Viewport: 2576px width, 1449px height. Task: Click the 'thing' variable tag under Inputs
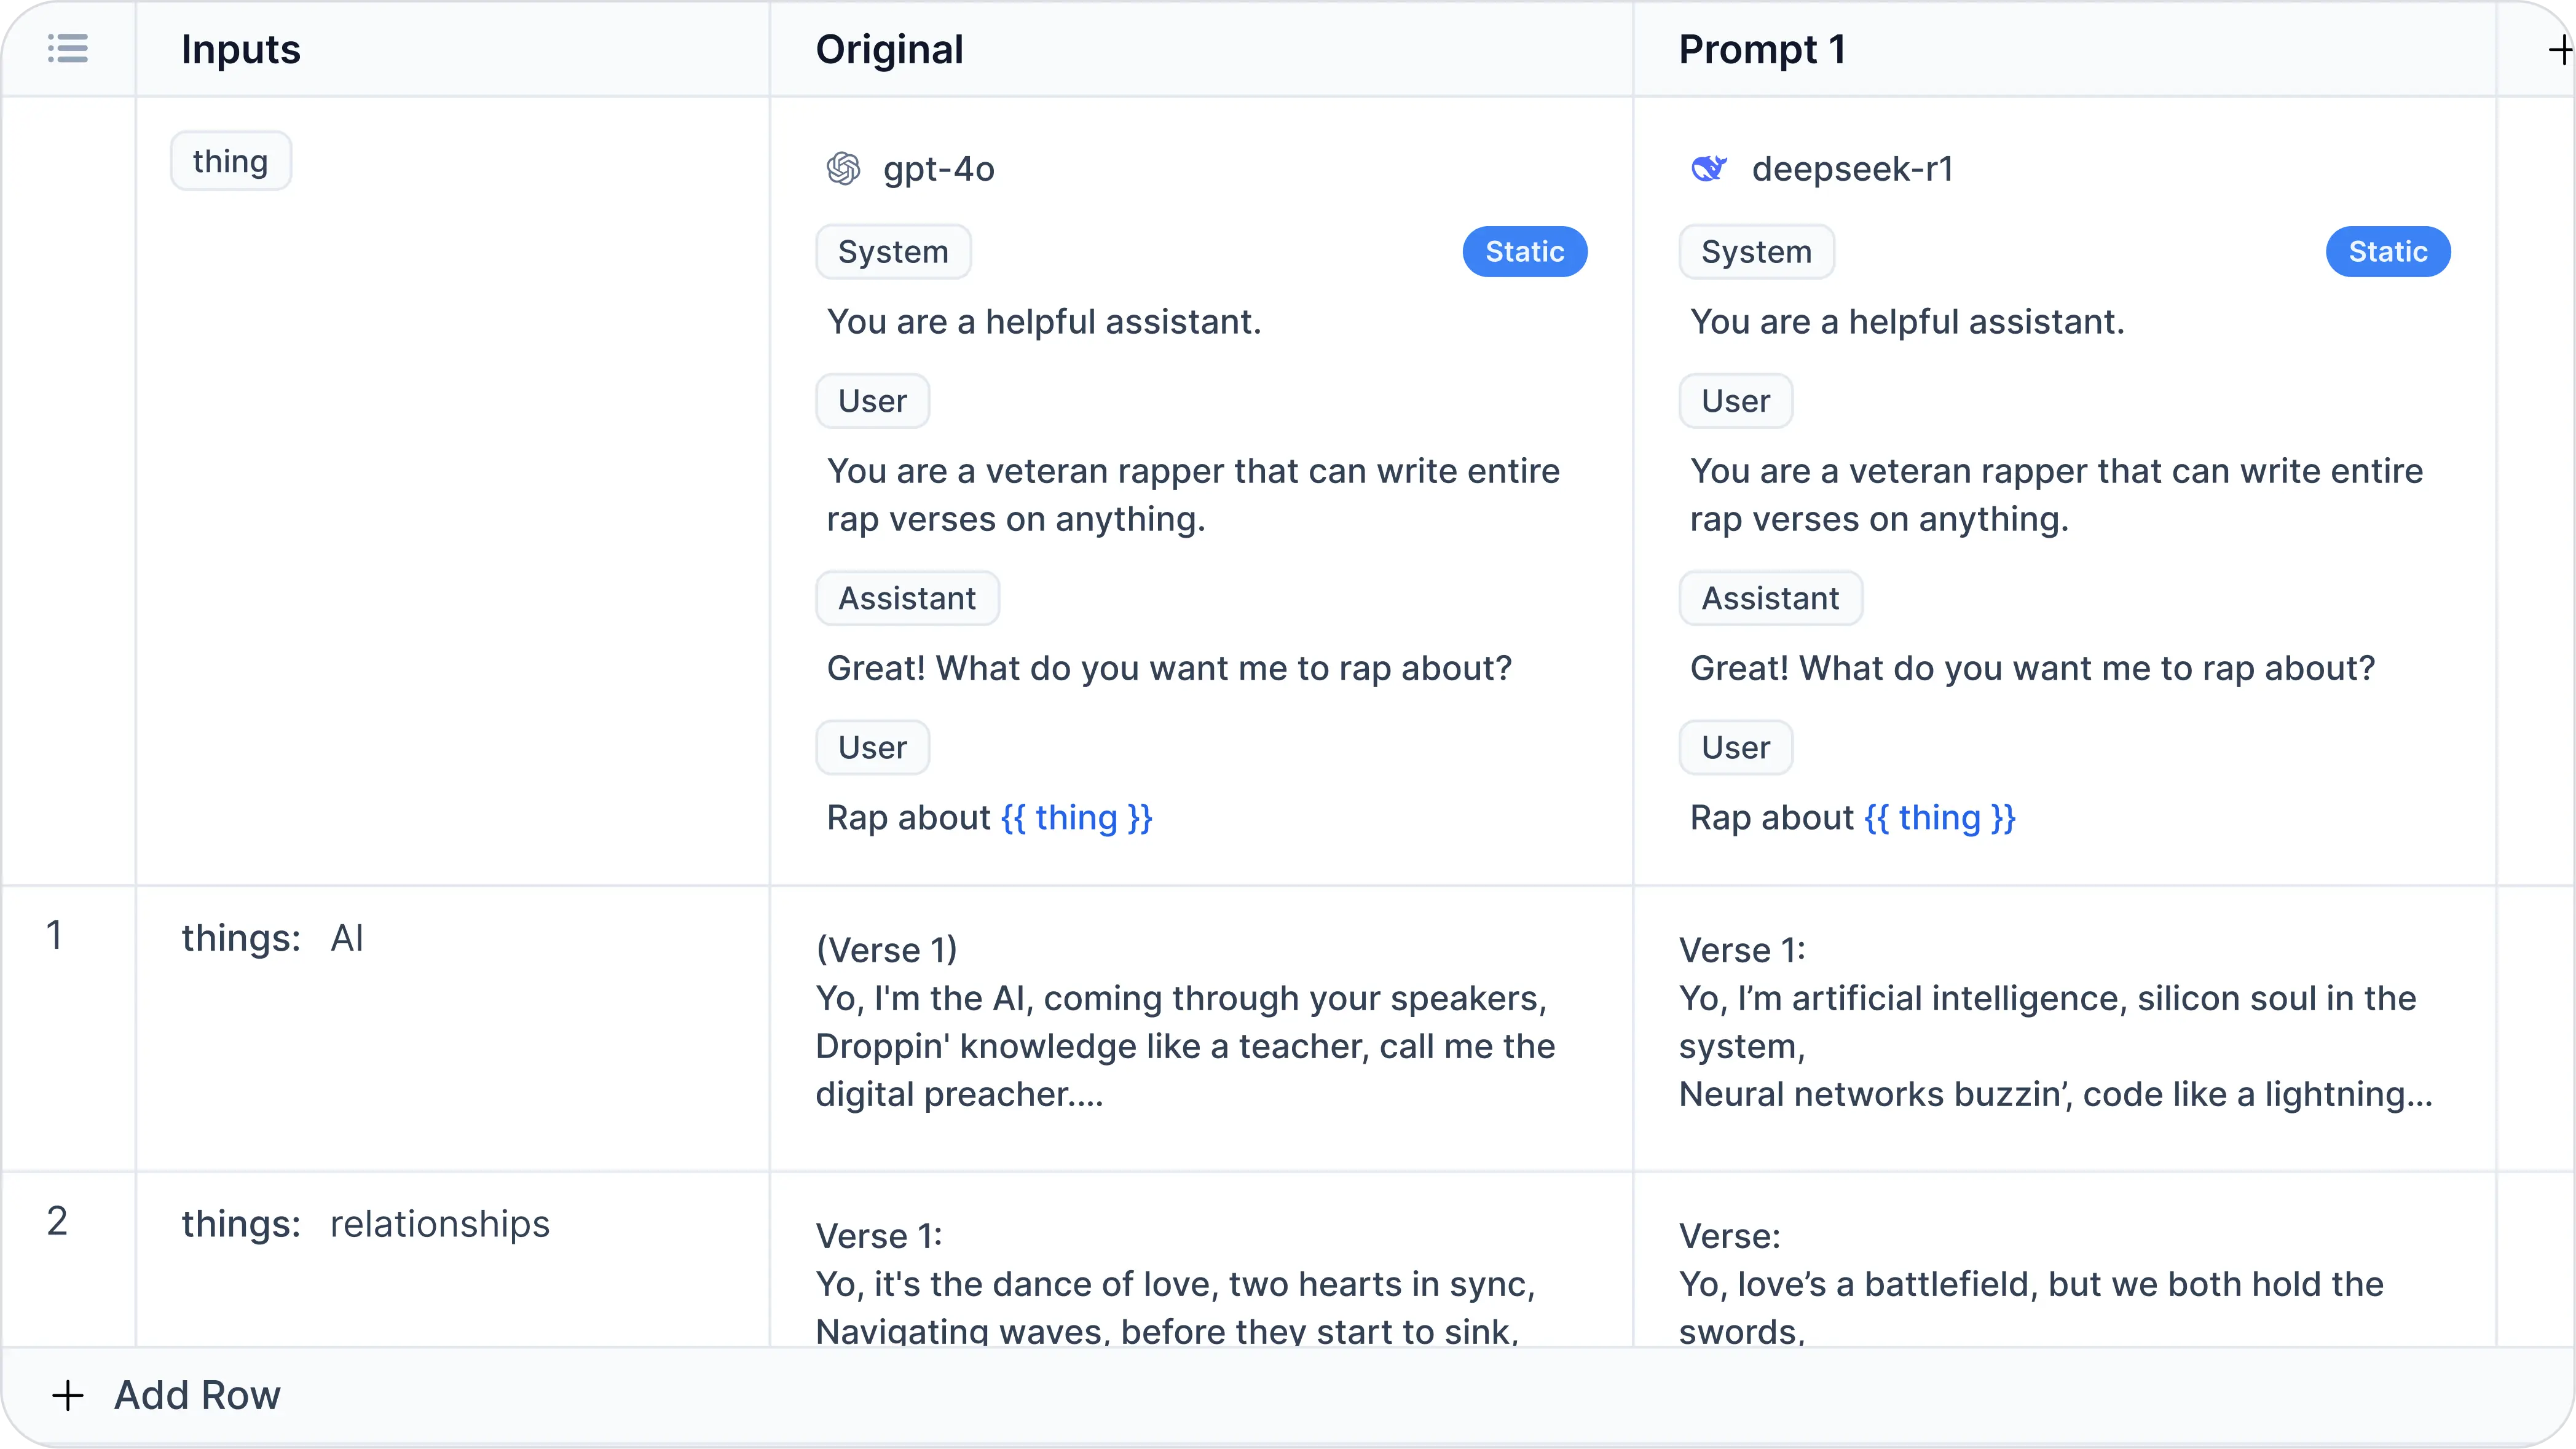pos(230,160)
